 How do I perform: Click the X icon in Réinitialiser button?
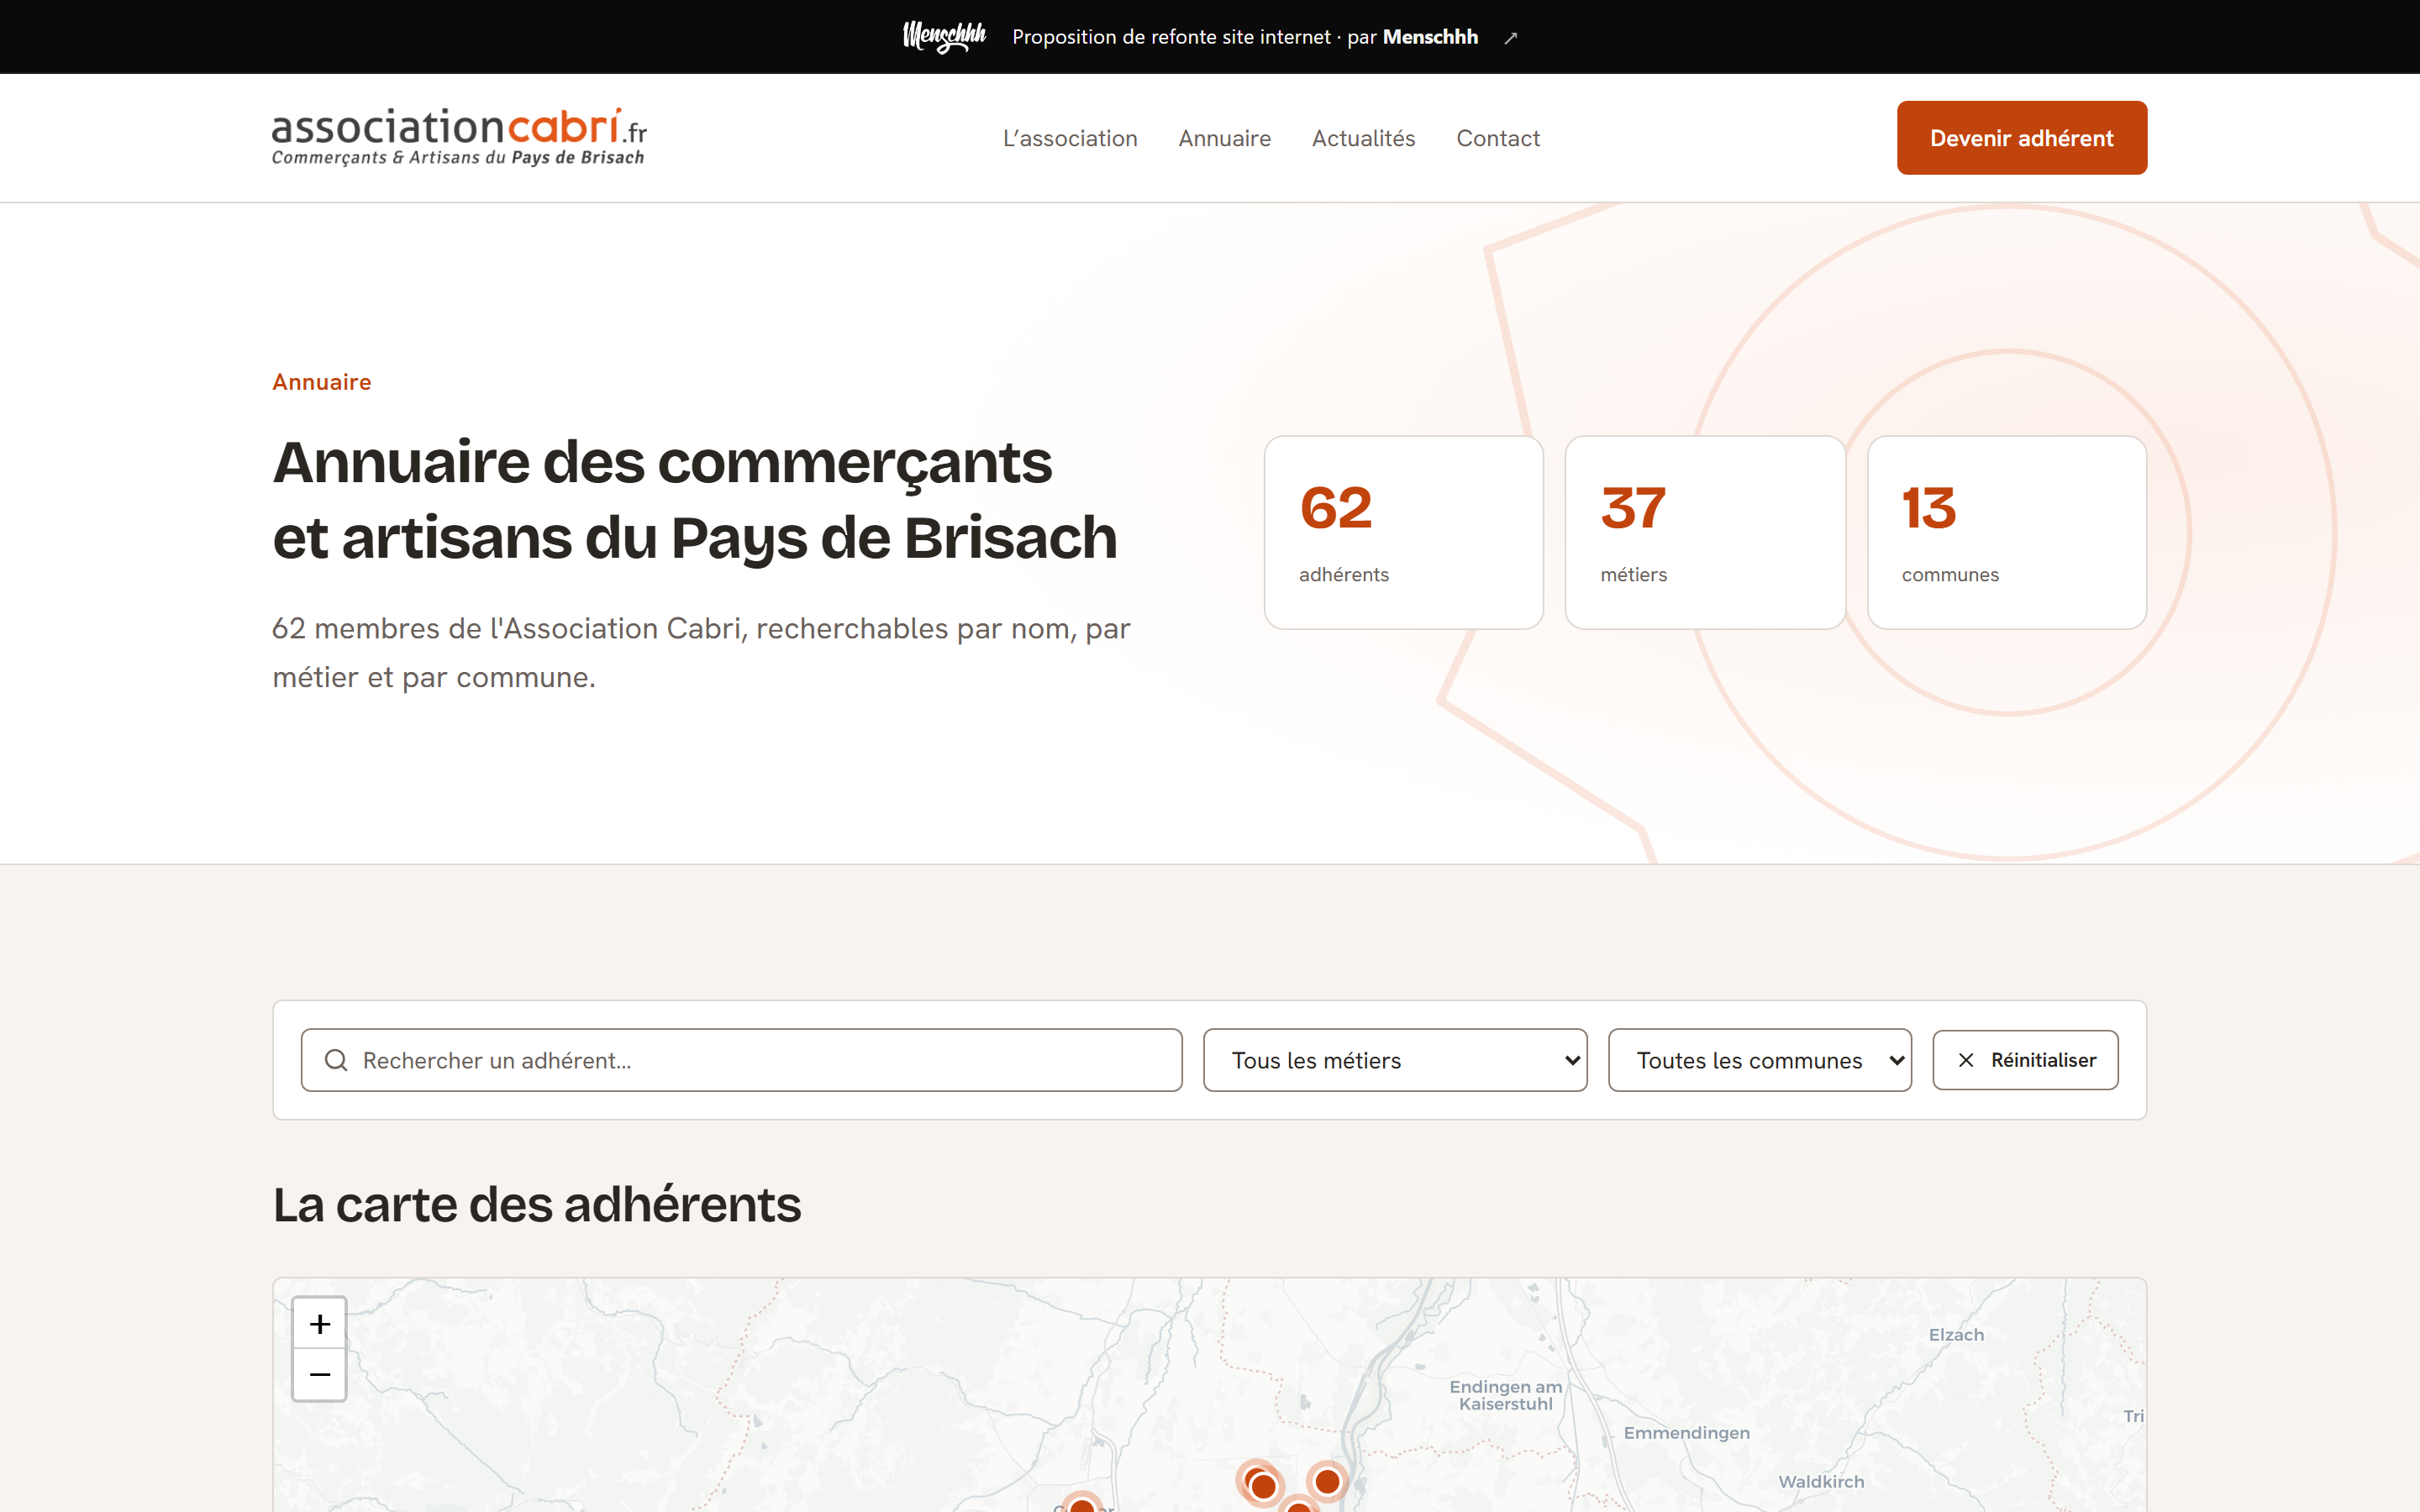point(1966,1060)
